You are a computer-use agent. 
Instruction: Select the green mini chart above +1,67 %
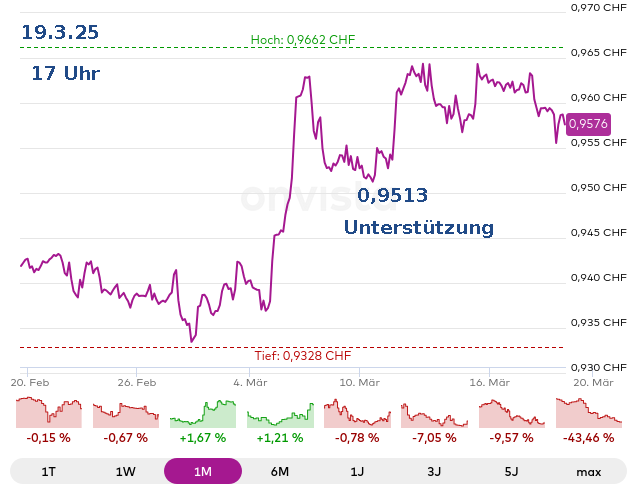coord(203,413)
